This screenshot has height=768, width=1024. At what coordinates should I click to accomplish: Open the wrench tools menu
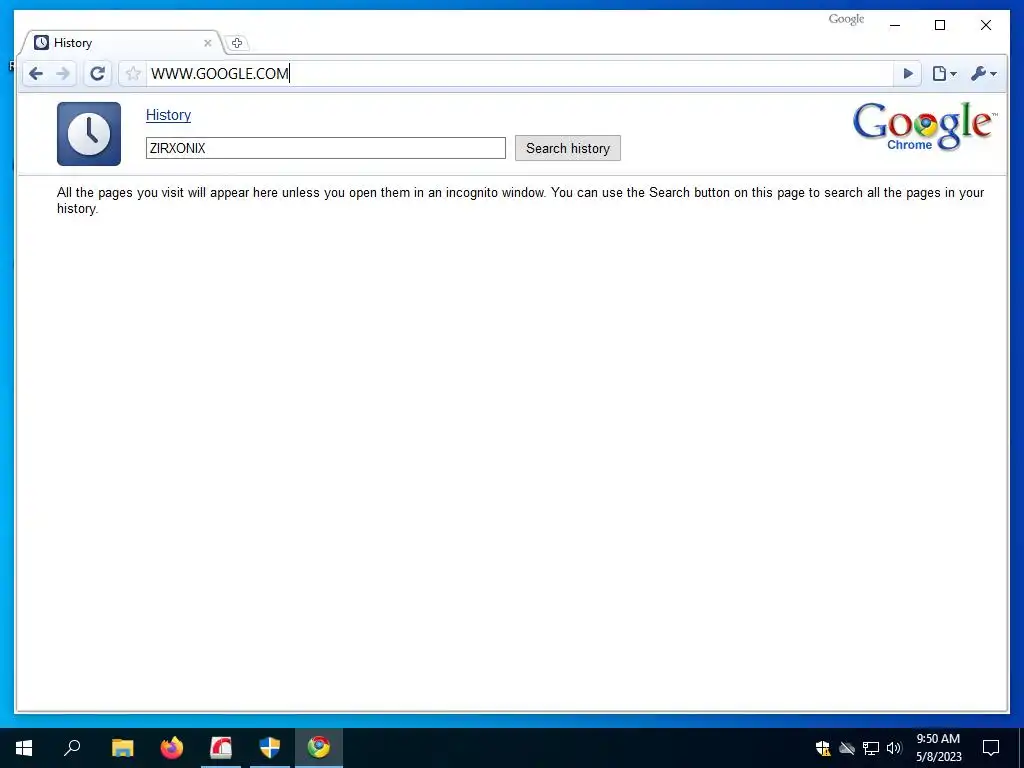point(984,74)
